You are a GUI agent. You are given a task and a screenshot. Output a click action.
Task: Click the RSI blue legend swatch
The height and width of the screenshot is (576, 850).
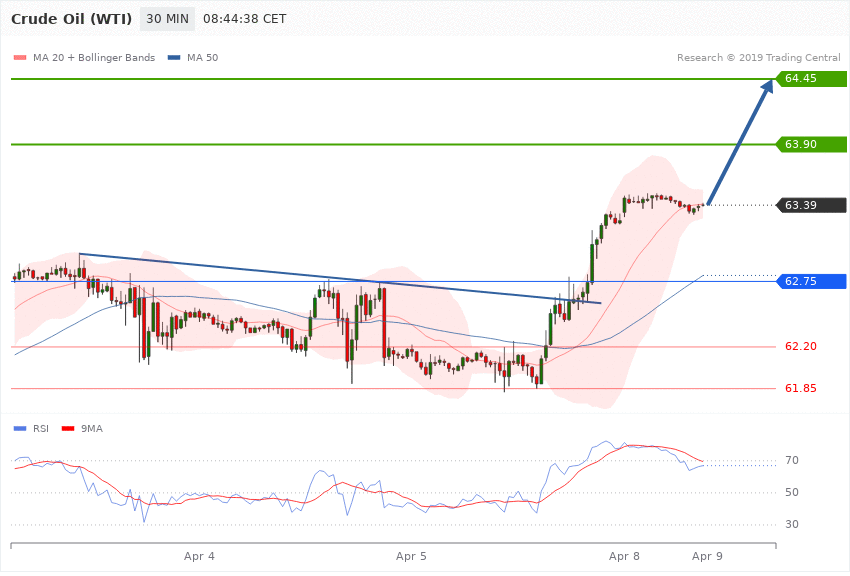point(20,429)
